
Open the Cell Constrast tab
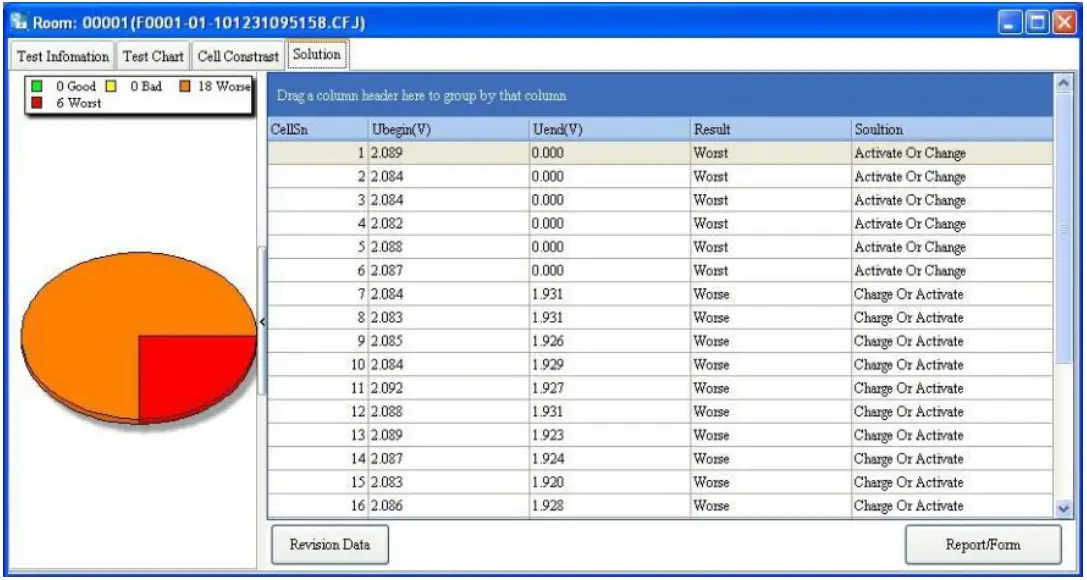(238, 56)
